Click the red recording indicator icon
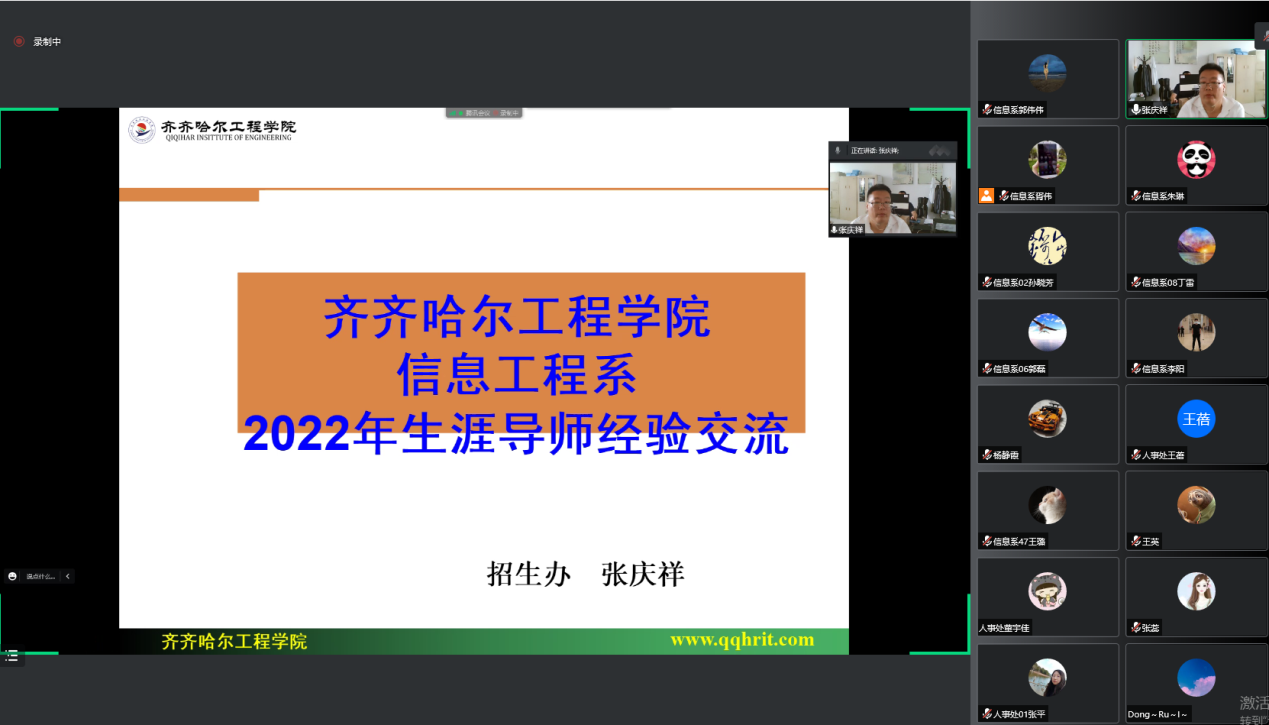1269x725 pixels. tap(18, 42)
